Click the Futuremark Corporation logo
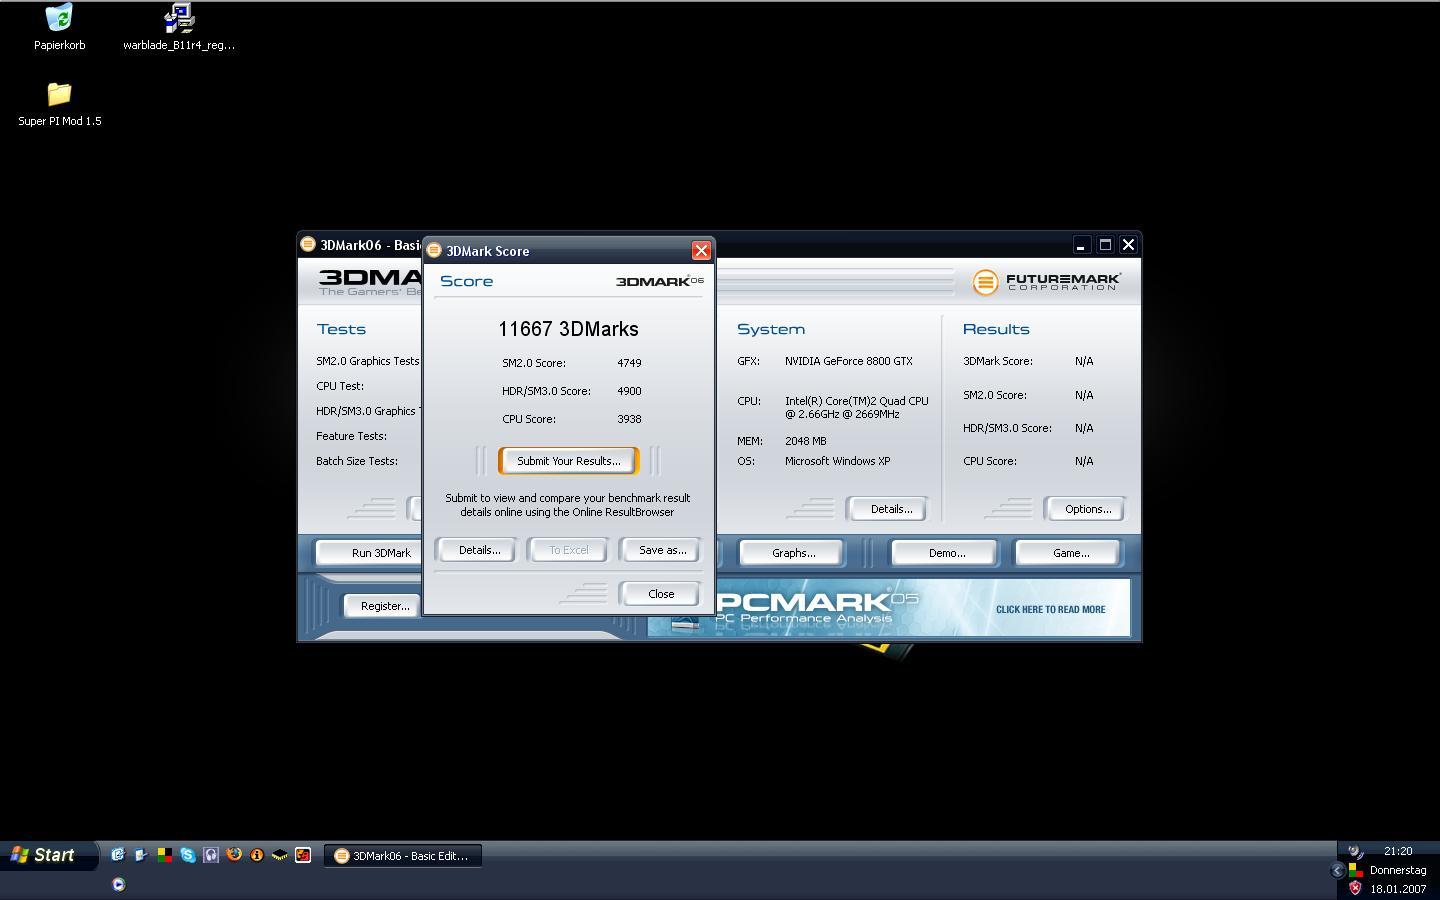 pos(1046,283)
